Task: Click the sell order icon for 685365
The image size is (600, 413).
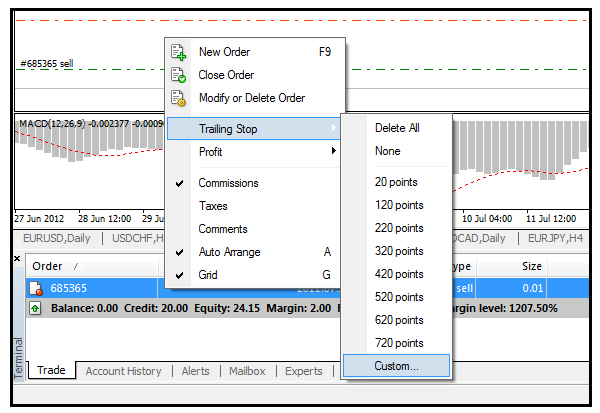Action: click(x=35, y=288)
